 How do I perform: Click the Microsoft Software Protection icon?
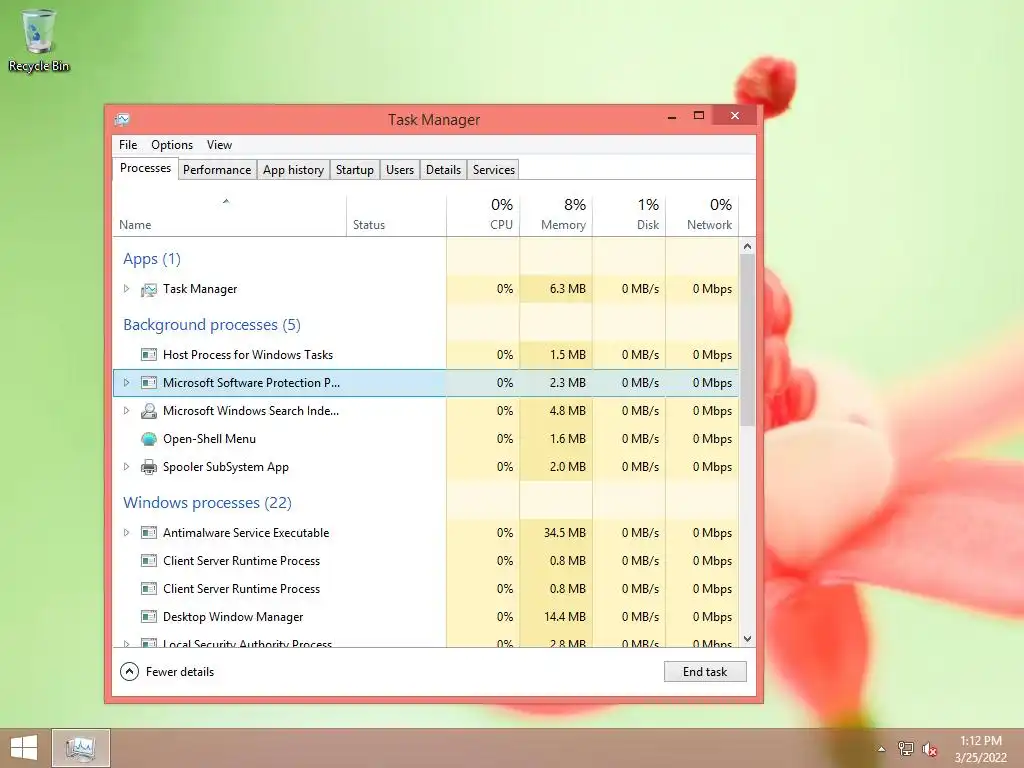tap(149, 383)
